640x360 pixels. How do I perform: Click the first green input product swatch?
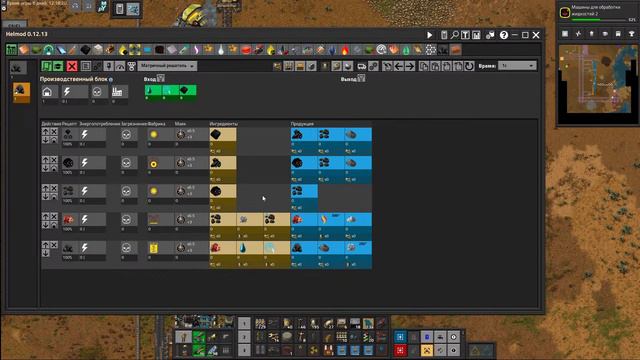pyautogui.click(x=153, y=91)
